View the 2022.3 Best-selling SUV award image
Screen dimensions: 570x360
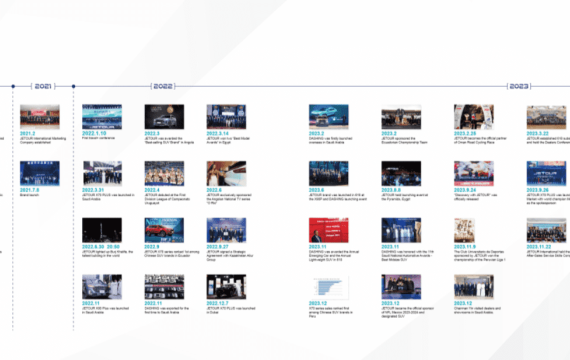pyautogui.click(x=164, y=117)
